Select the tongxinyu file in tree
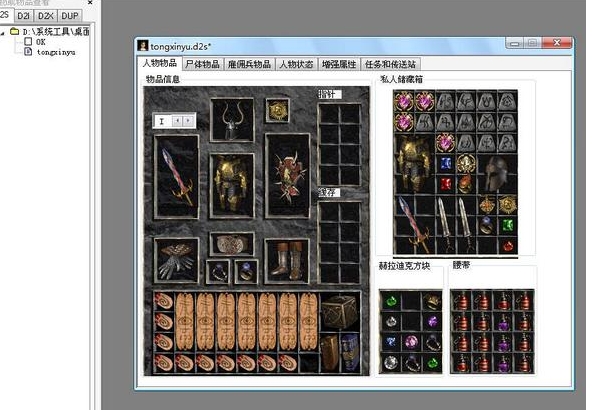Screen dimensions: 594x410 [x=56, y=52]
